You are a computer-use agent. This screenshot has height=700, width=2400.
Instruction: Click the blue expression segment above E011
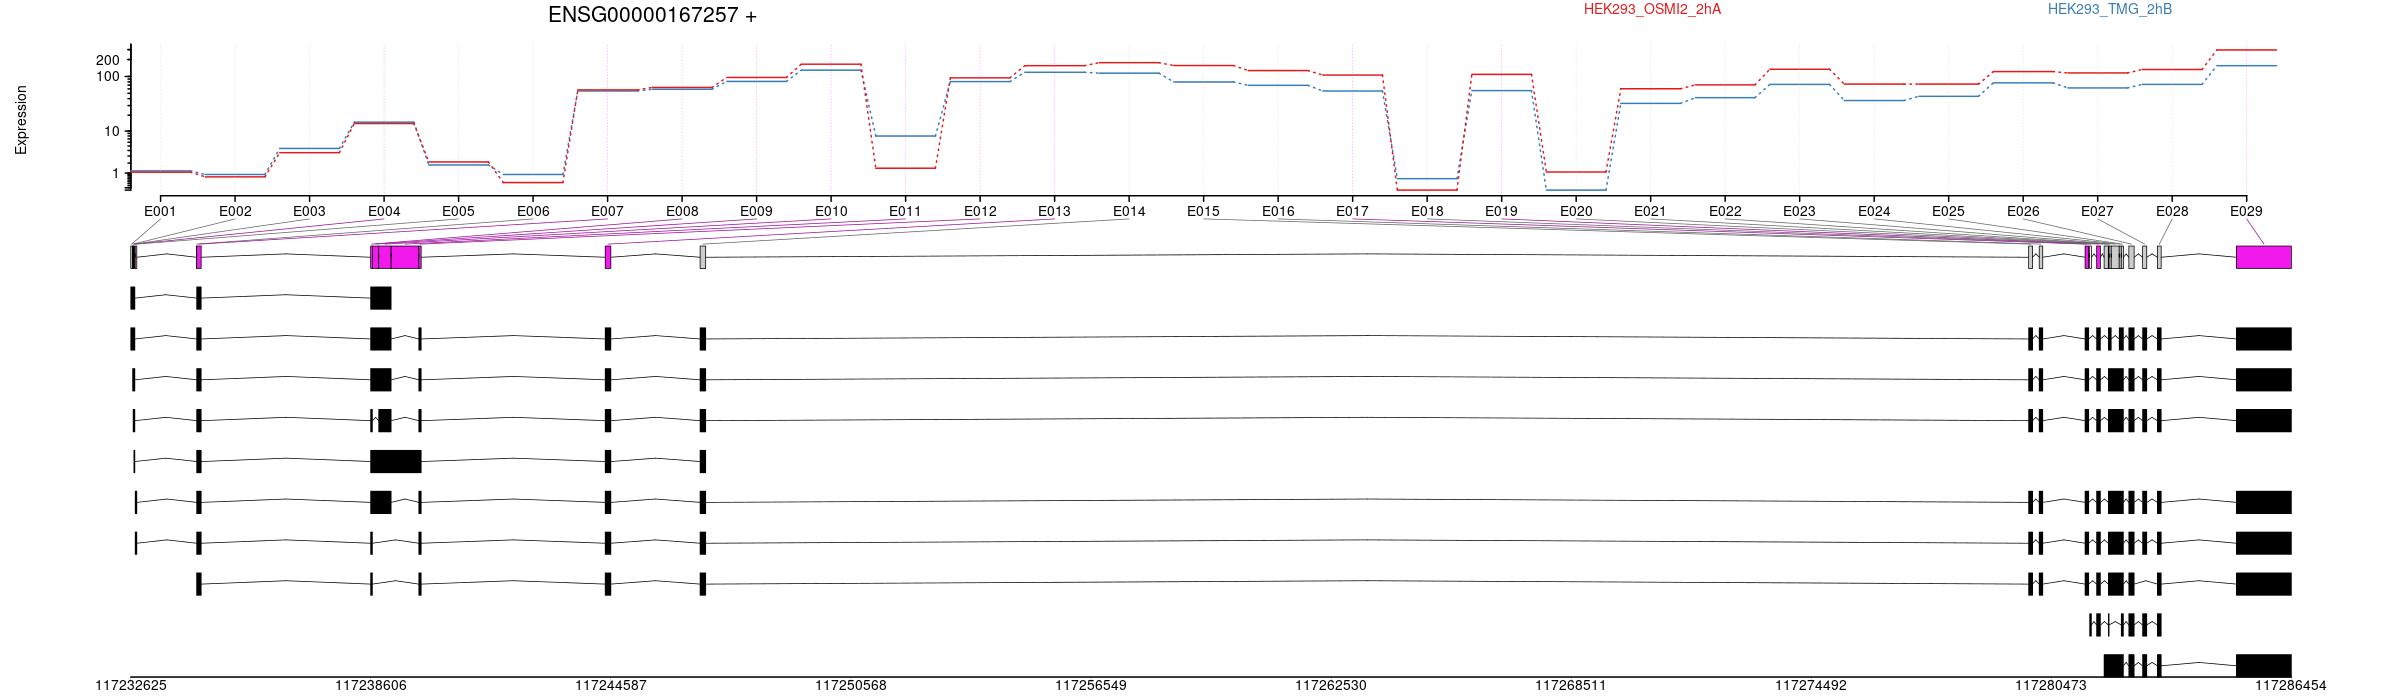click(x=905, y=136)
